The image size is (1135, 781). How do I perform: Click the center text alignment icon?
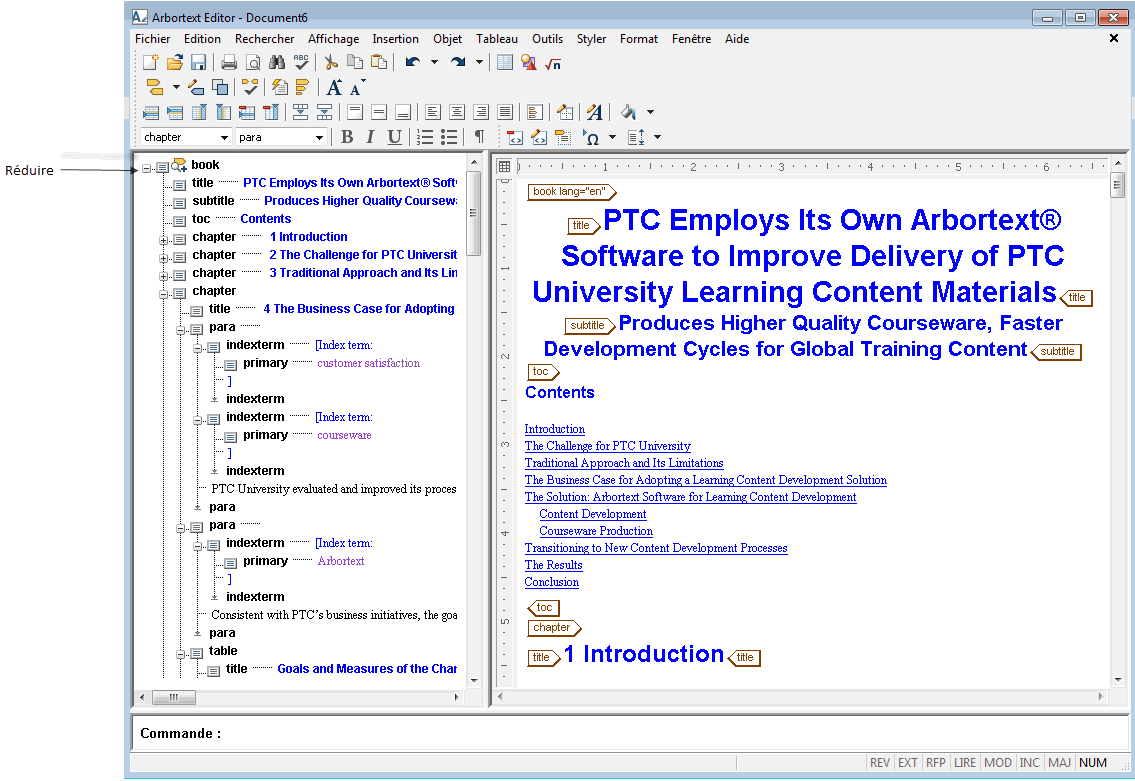457,112
